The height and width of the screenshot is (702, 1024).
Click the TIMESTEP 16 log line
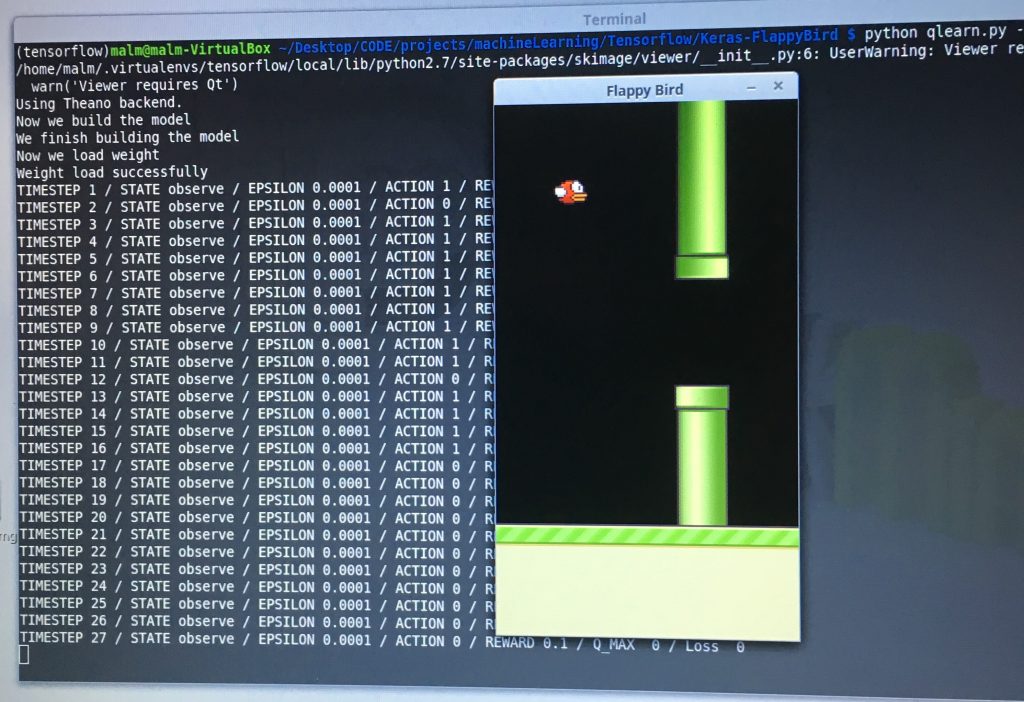pyautogui.click(x=256, y=449)
